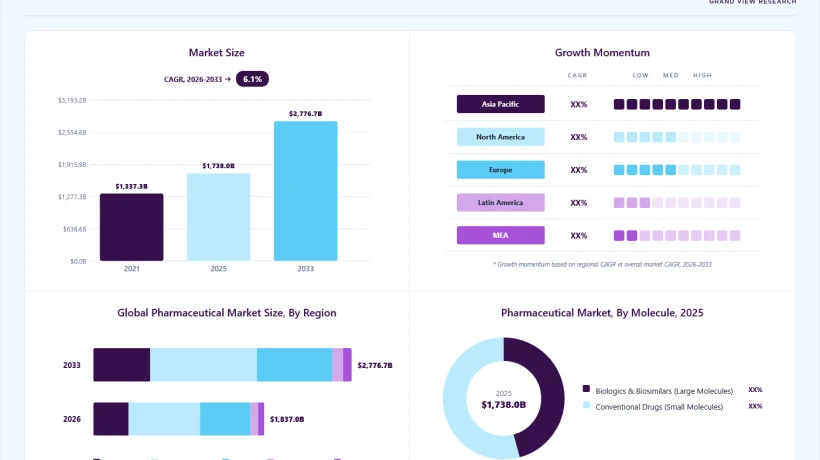Click the Growth Momentum heading
This screenshot has width=820, height=460.
pyautogui.click(x=602, y=53)
